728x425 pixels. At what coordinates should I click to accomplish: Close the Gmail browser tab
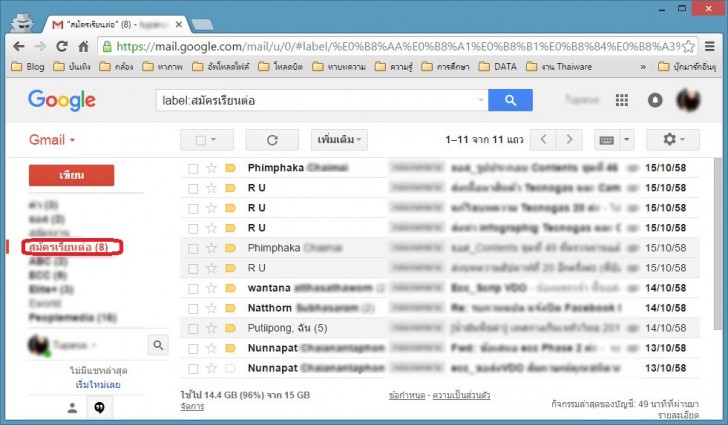(x=179, y=25)
